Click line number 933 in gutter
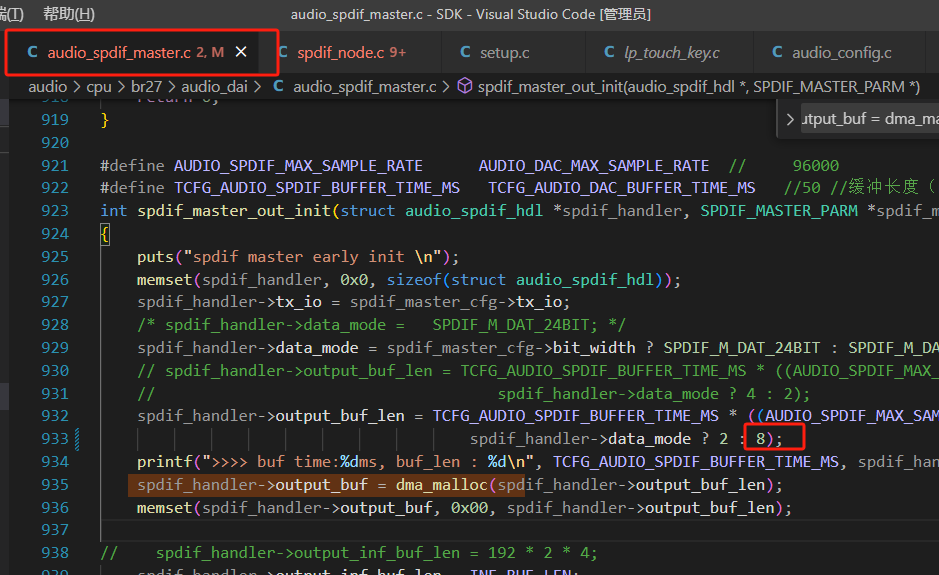 (55, 439)
